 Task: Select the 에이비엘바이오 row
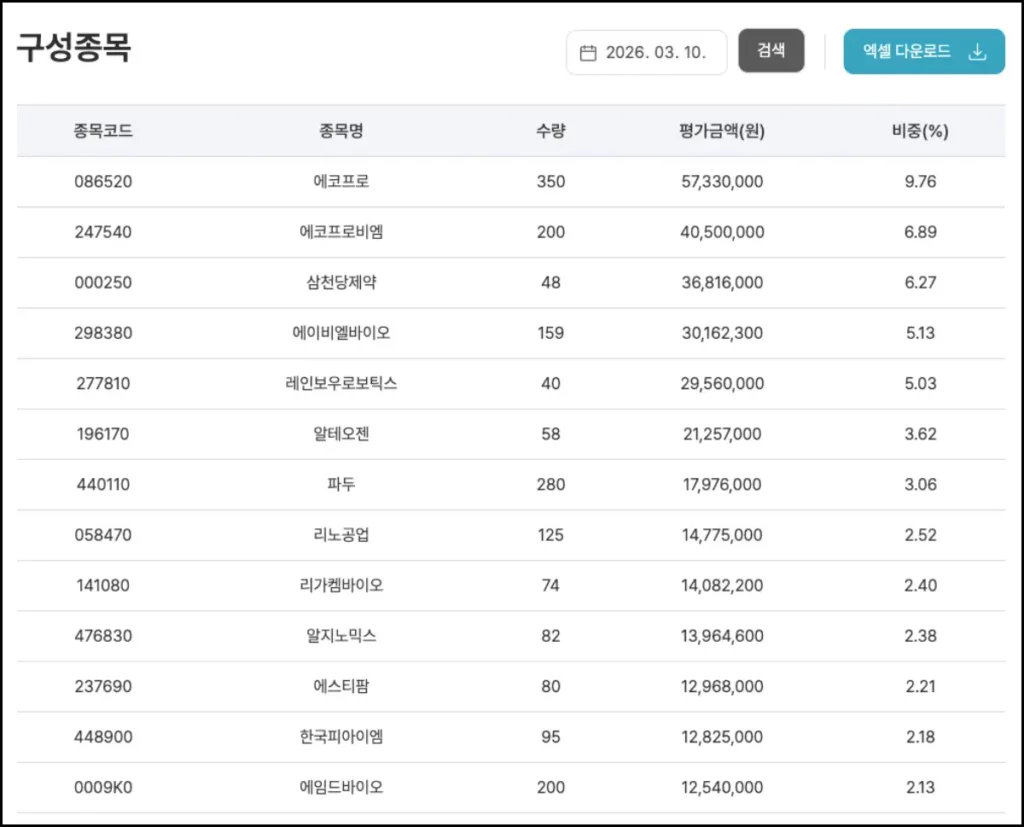(341, 332)
